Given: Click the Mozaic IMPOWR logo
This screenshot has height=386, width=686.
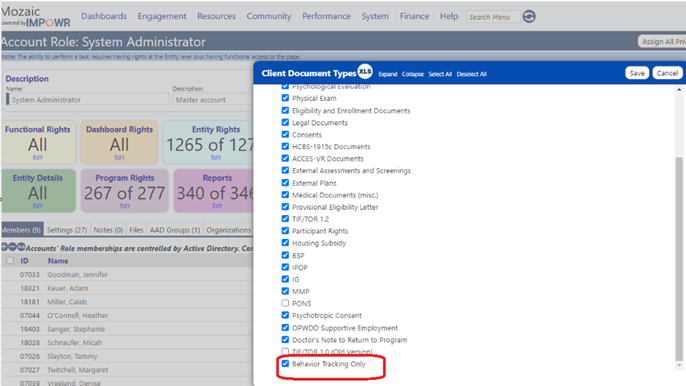Looking at the screenshot, I should [35, 17].
